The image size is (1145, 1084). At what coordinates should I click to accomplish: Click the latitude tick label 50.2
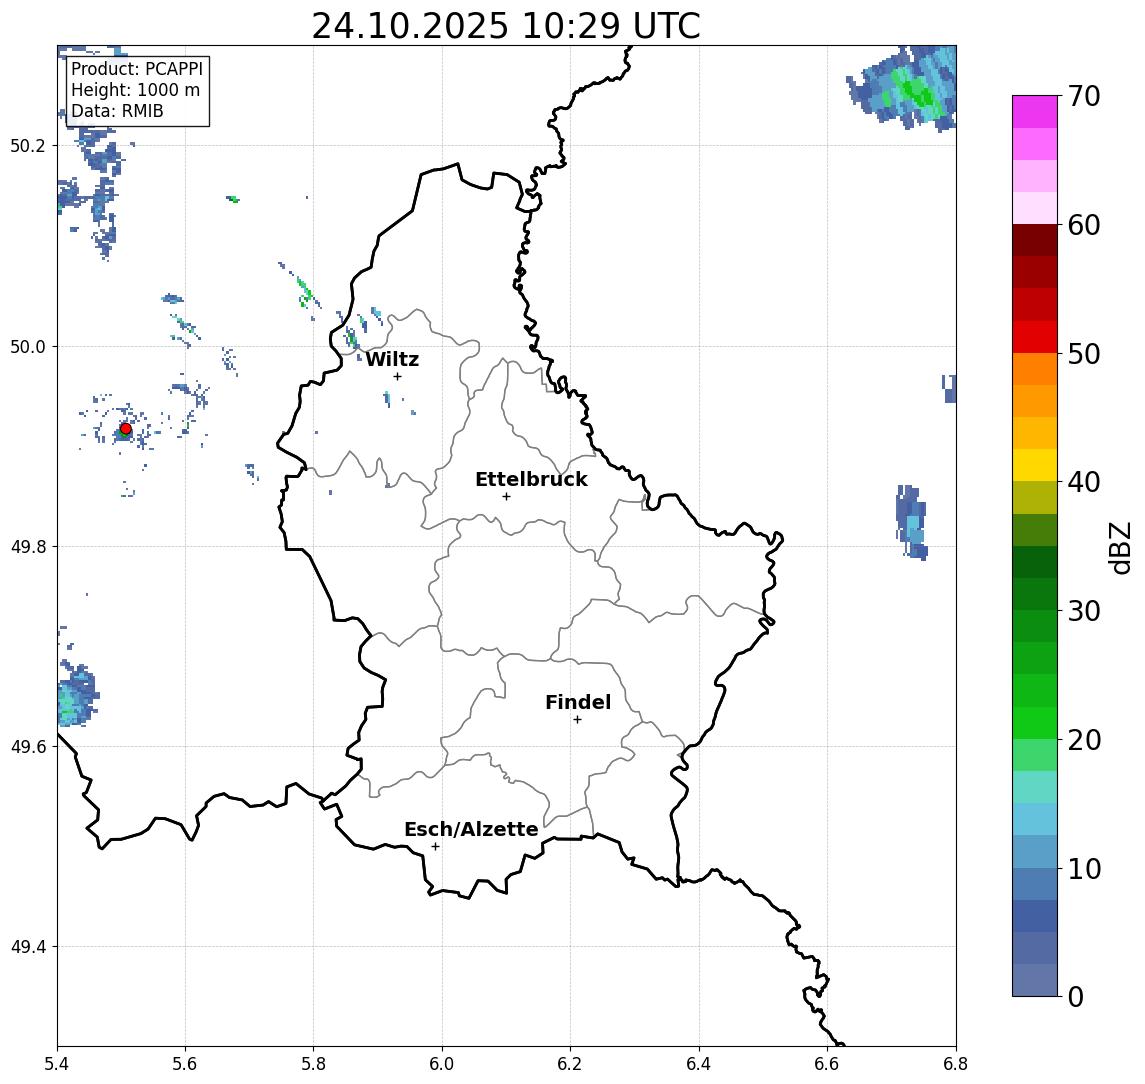click(x=28, y=145)
